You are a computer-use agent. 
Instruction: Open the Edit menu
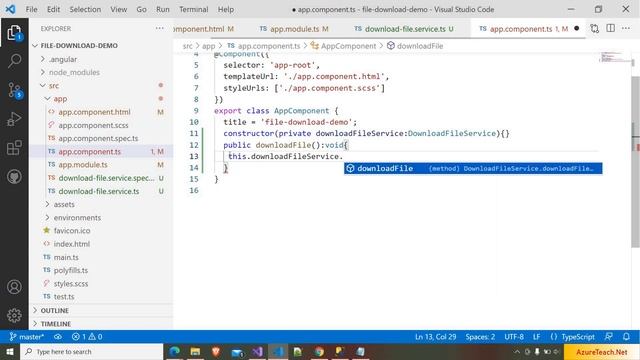coord(53,9)
